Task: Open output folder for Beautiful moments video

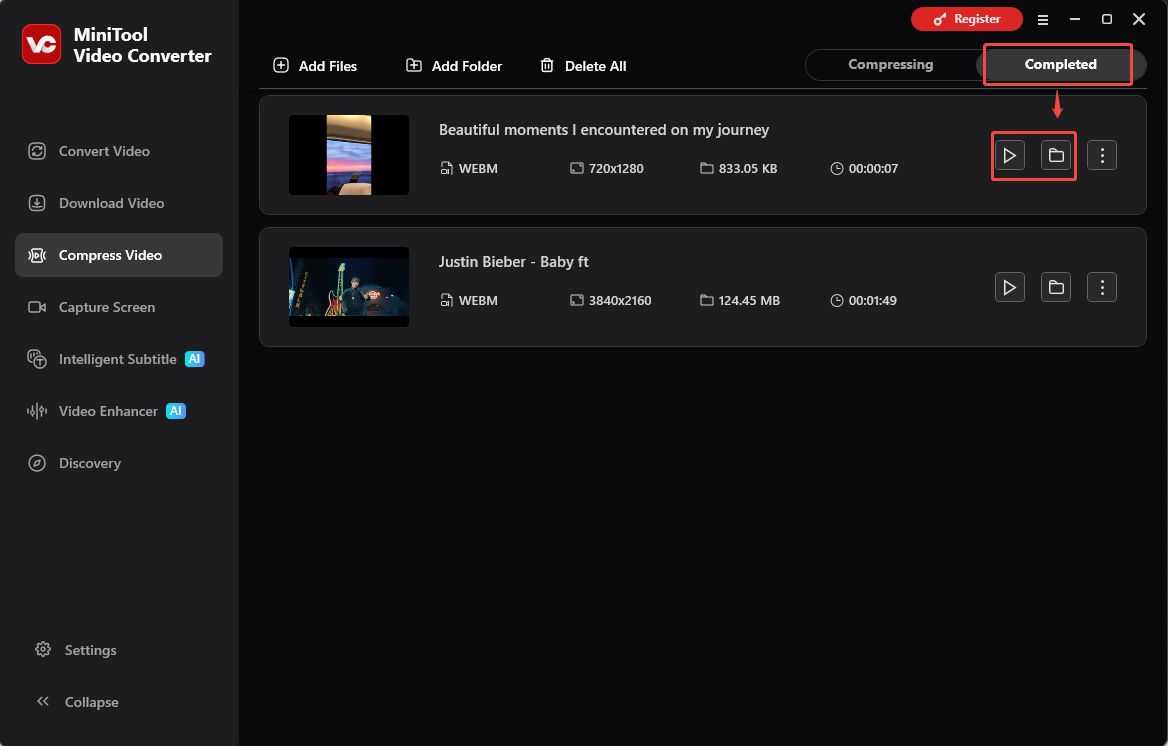Action: 1056,156
